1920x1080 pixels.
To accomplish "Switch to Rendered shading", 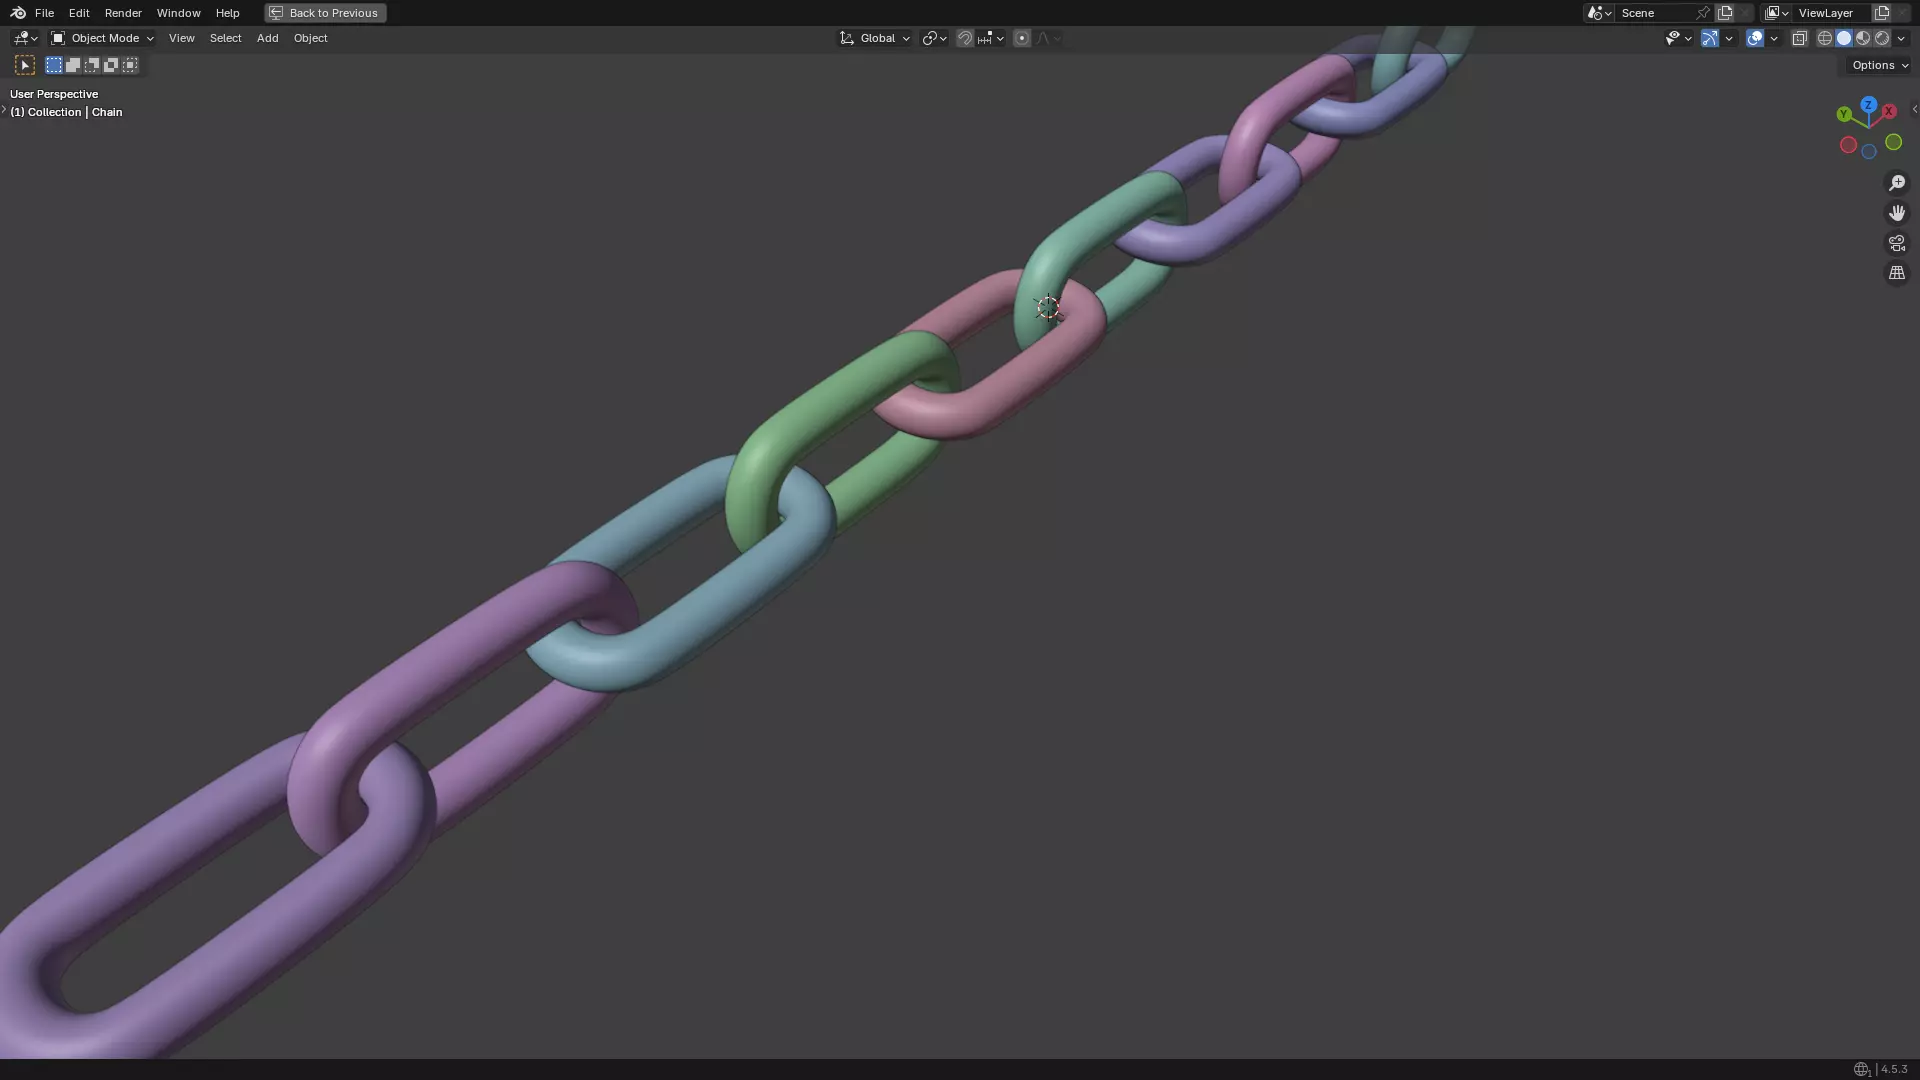I will point(1882,38).
